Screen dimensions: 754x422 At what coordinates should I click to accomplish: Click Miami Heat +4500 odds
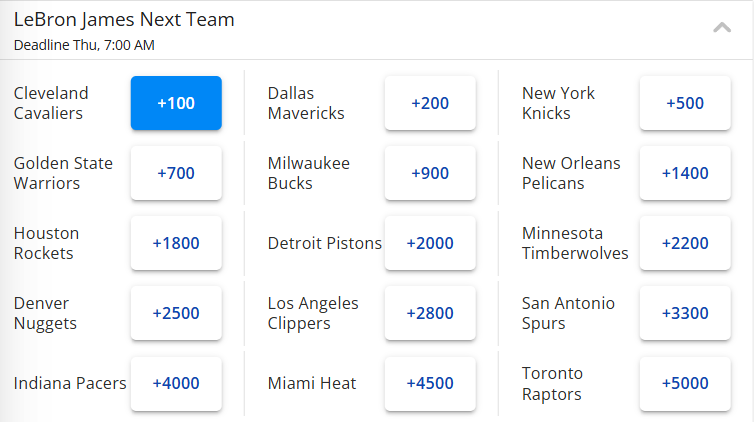click(x=430, y=383)
